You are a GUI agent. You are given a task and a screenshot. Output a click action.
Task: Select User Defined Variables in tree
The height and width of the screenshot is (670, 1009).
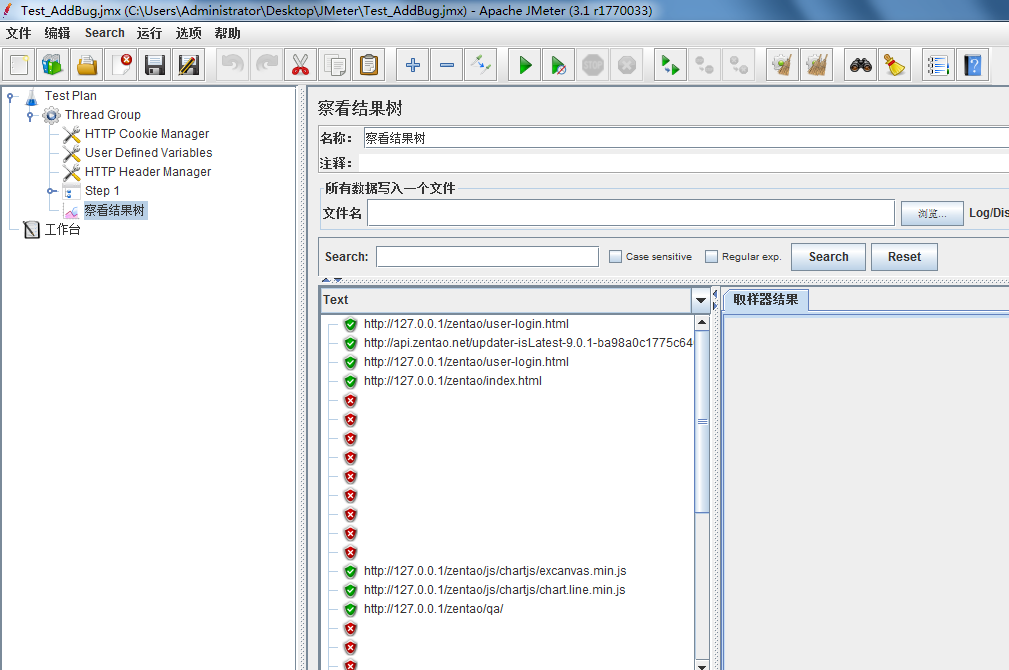coord(149,153)
